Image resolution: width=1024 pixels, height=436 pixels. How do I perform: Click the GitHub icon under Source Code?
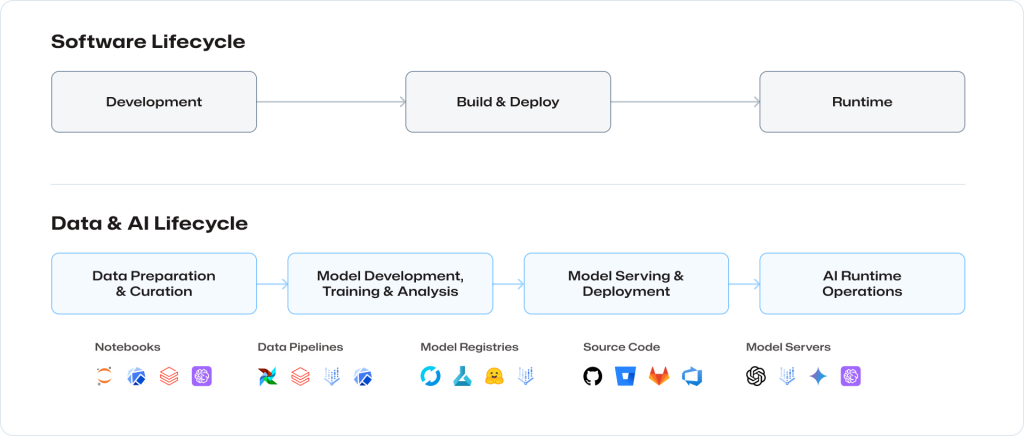(x=593, y=376)
